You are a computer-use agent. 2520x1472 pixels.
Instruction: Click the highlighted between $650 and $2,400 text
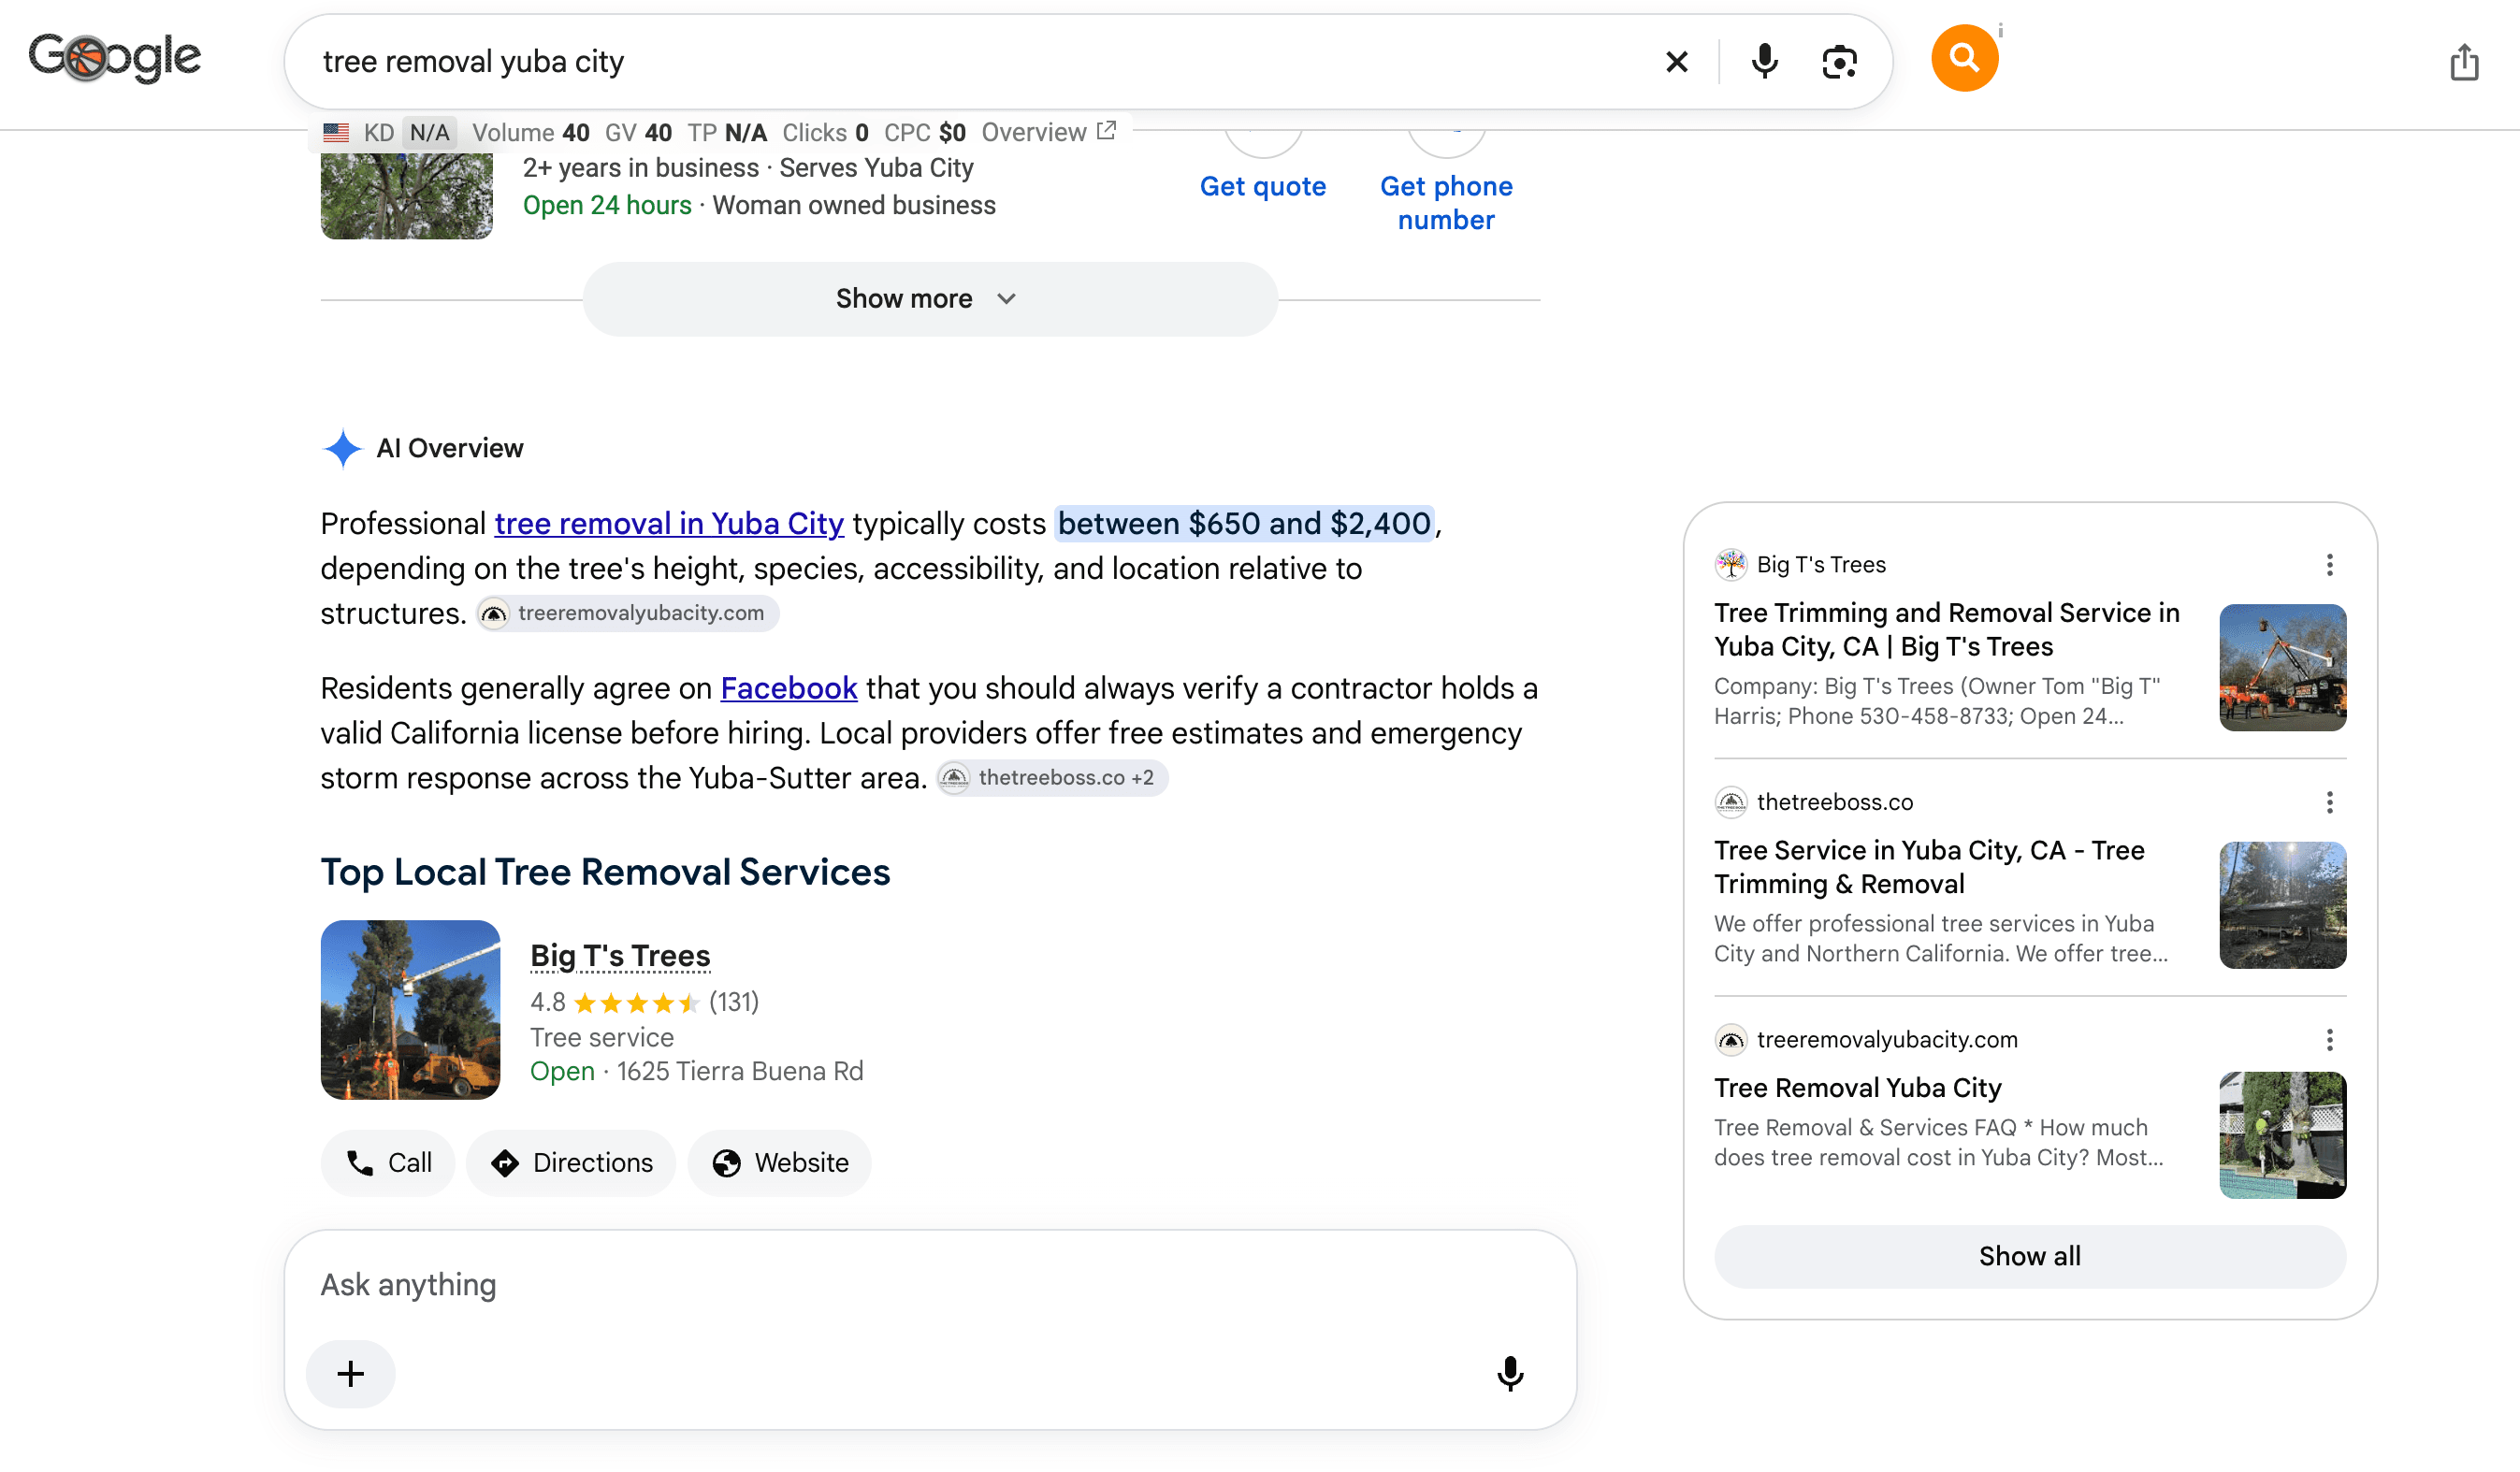pyautogui.click(x=1244, y=524)
